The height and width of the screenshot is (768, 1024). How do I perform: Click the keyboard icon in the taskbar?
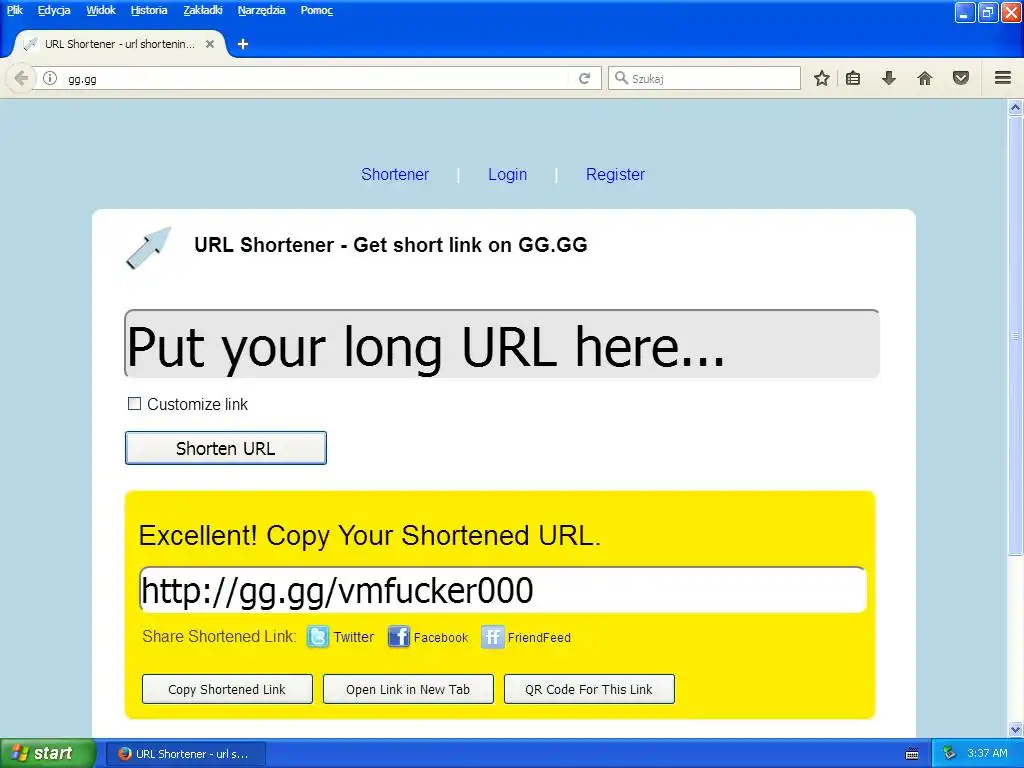pyautogui.click(x=912, y=754)
